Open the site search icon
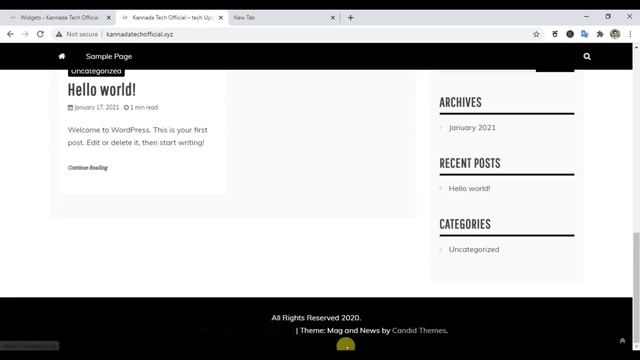 click(587, 56)
